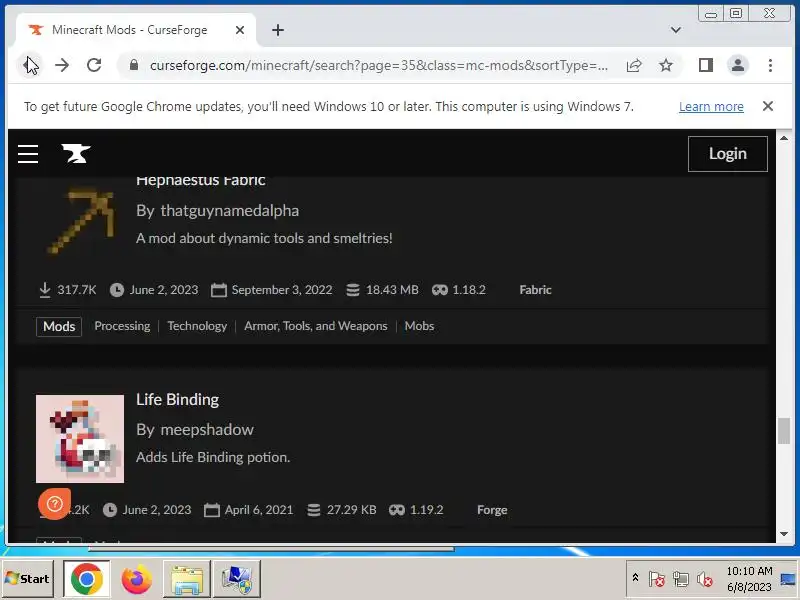Open the CurseForge hamburger menu
This screenshot has height=600, width=800.
pyautogui.click(x=28, y=154)
